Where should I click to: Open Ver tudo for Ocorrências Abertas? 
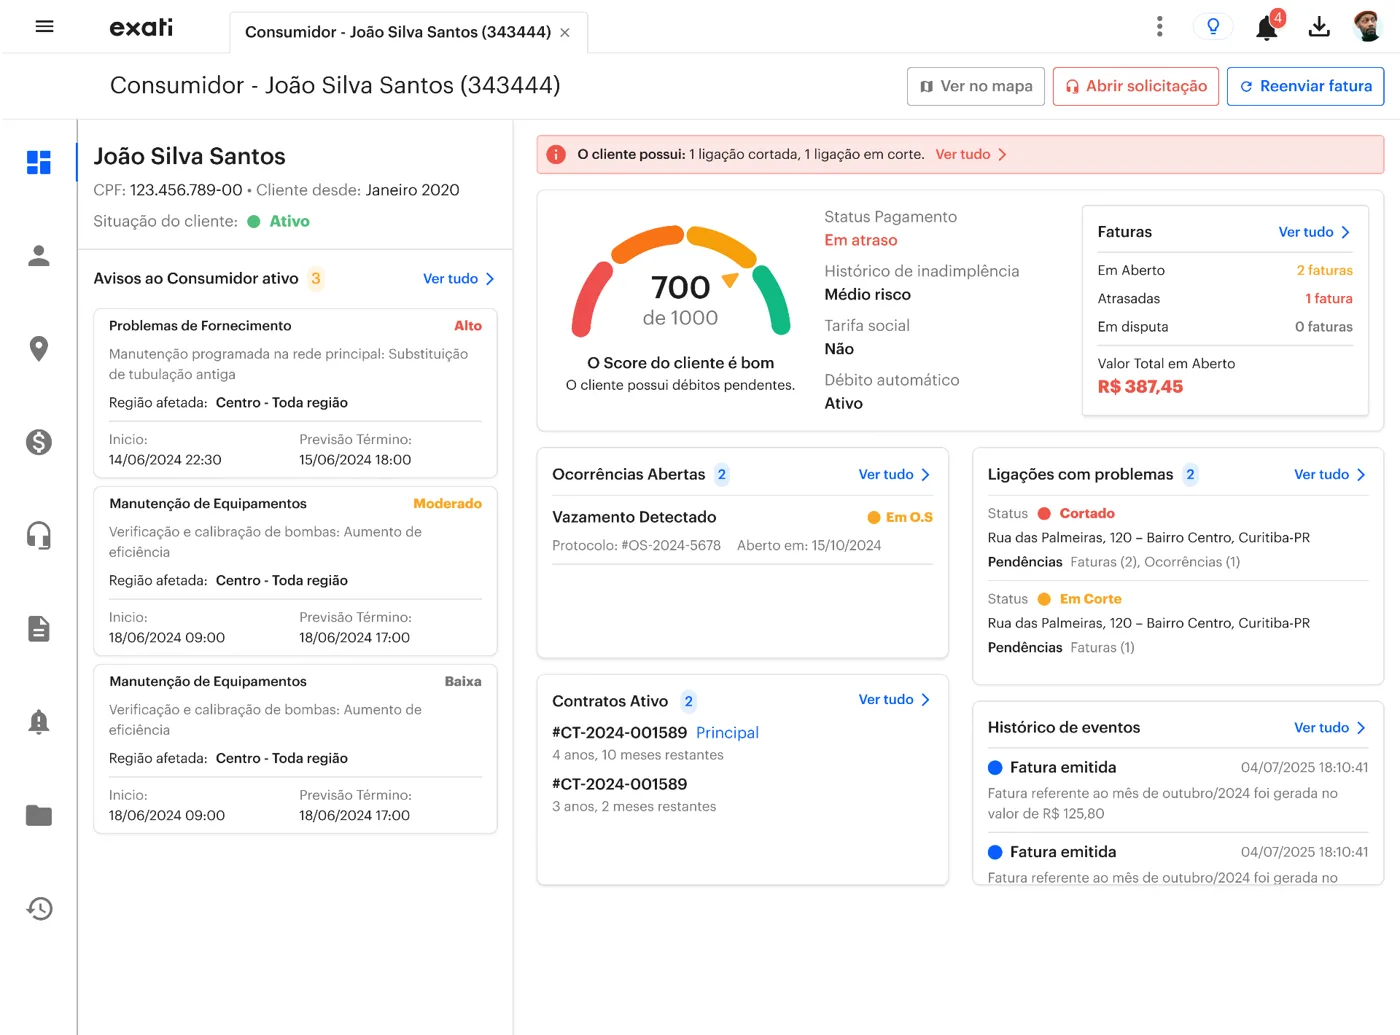pyautogui.click(x=895, y=475)
